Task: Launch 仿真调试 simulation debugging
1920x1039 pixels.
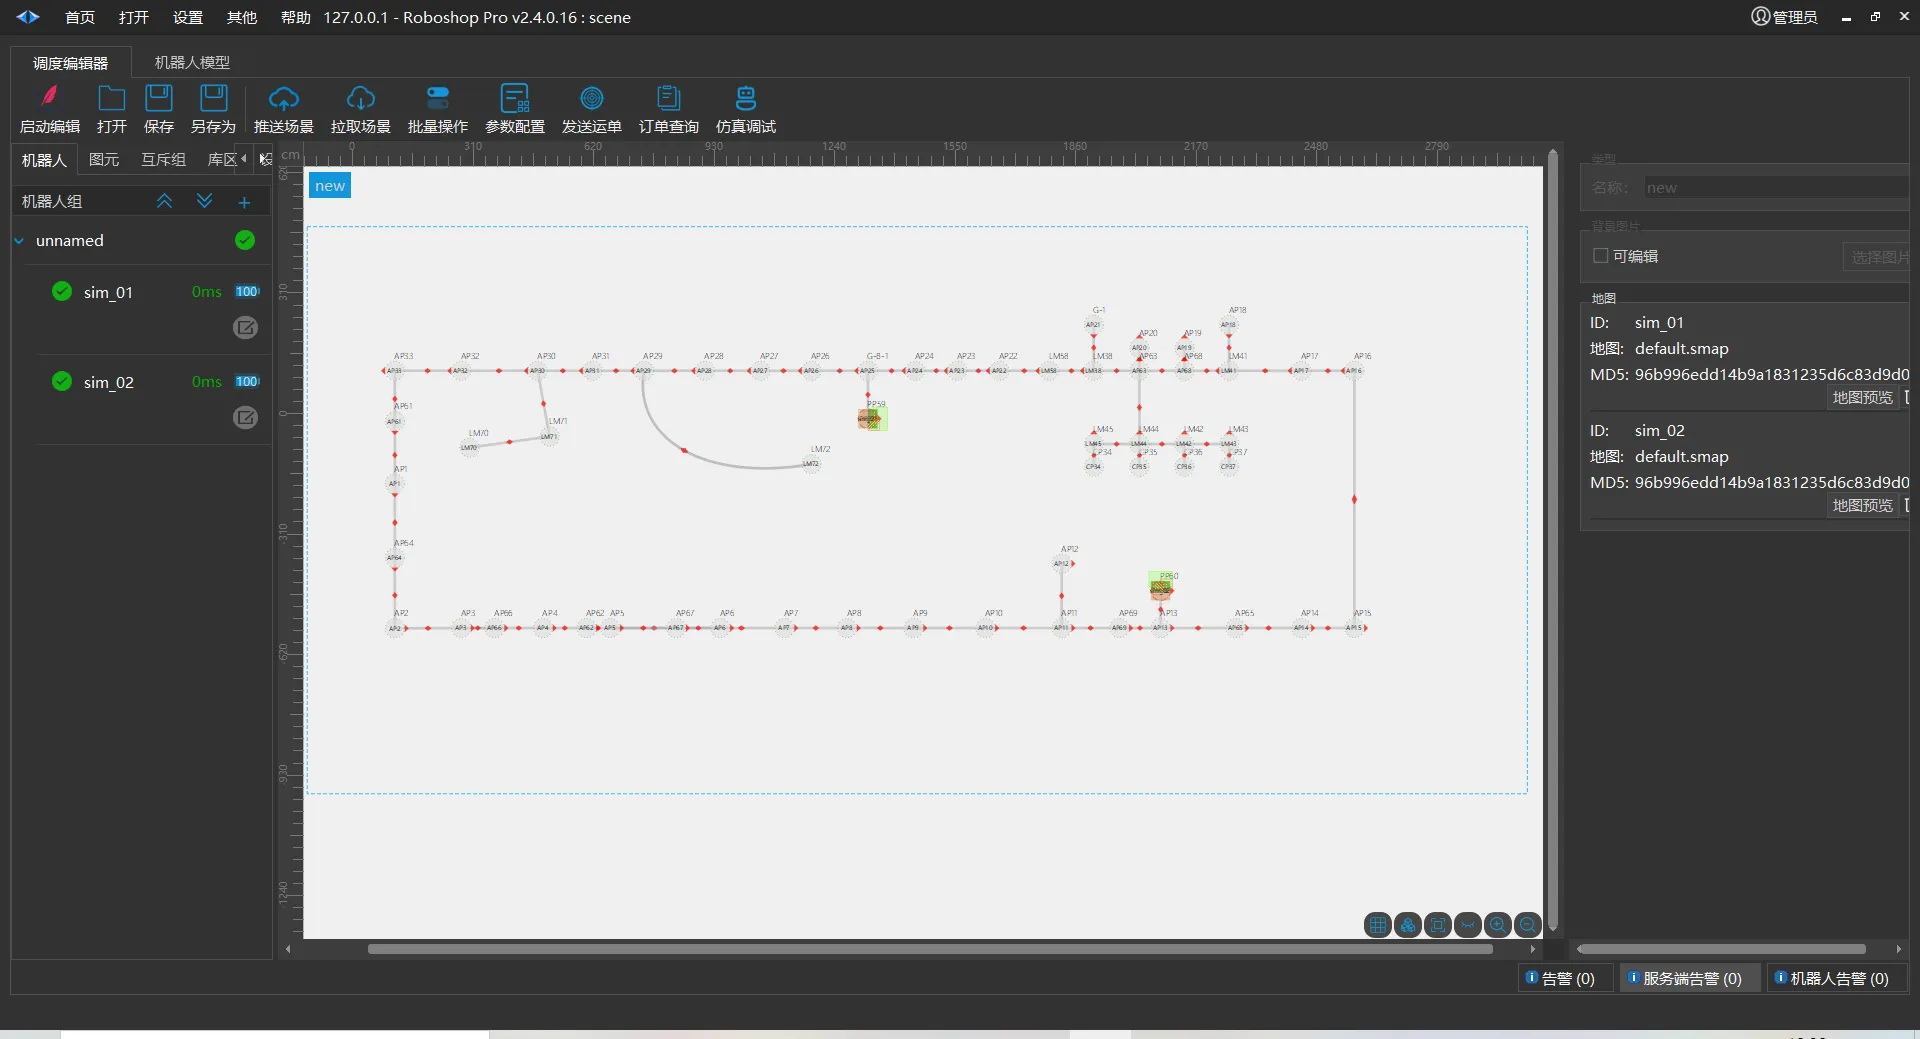Action: point(746,108)
